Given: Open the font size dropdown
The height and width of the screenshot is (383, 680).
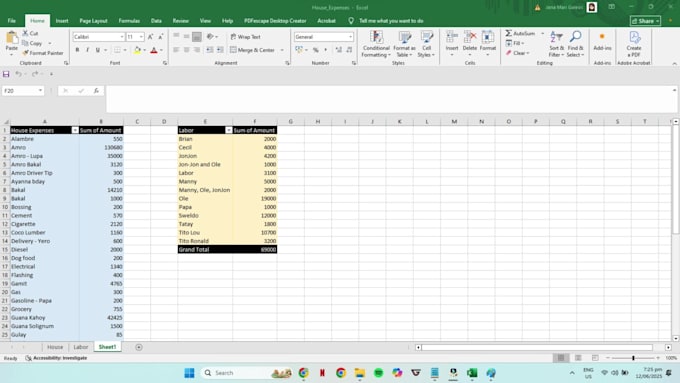Looking at the screenshot, I should [x=141, y=37].
